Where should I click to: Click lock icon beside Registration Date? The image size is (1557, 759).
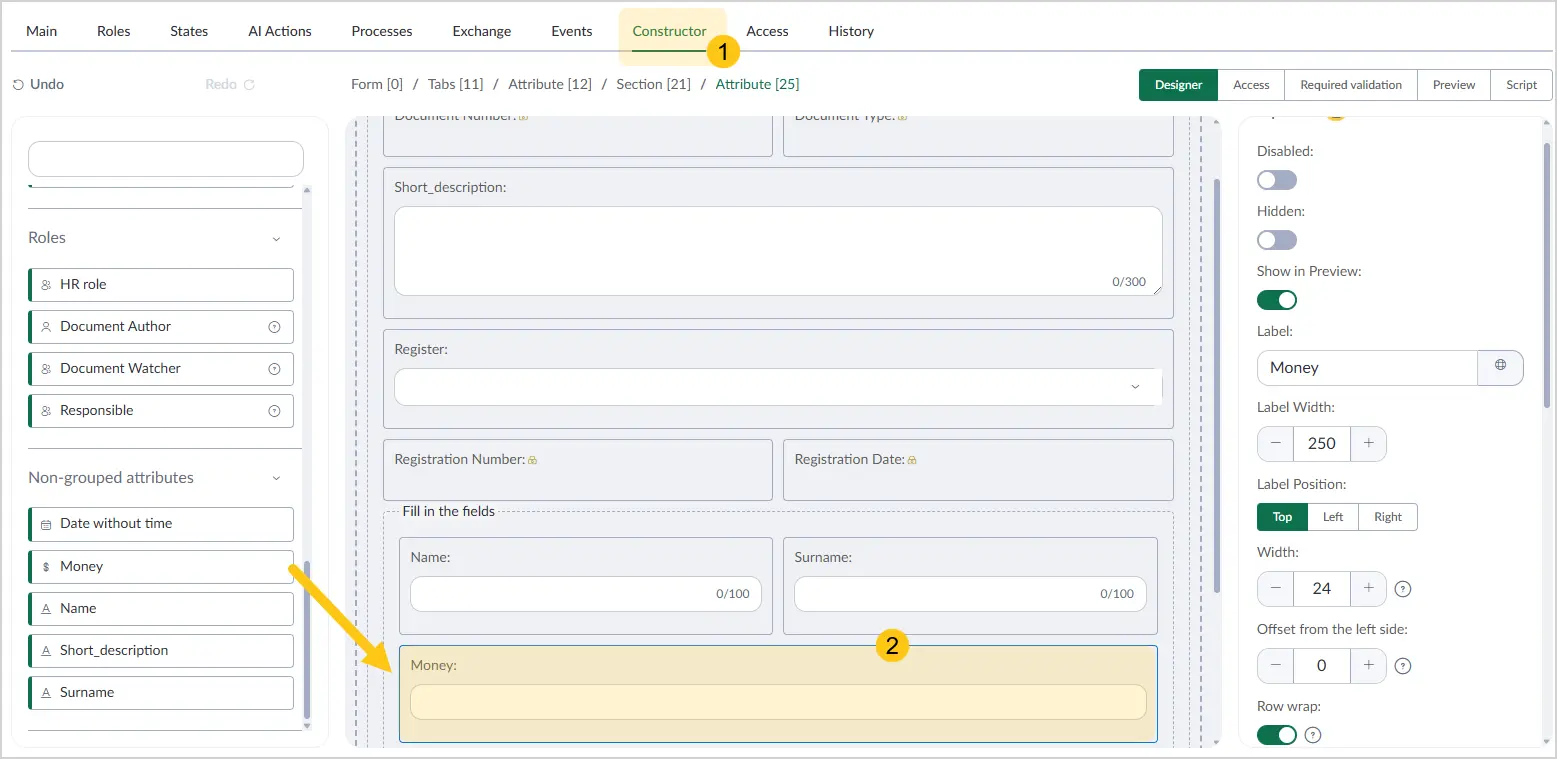click(912, 460)
